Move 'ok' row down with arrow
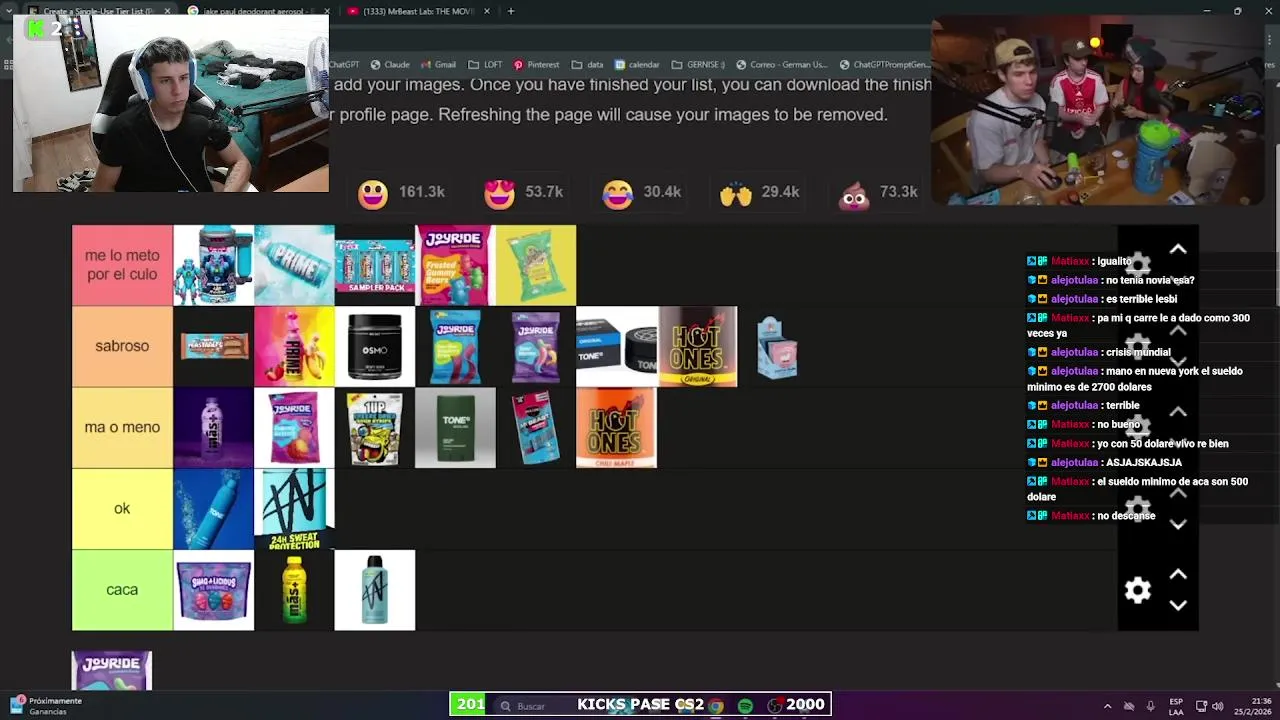The width and height of the screenshot is (1280, 720). point(1178,524)
